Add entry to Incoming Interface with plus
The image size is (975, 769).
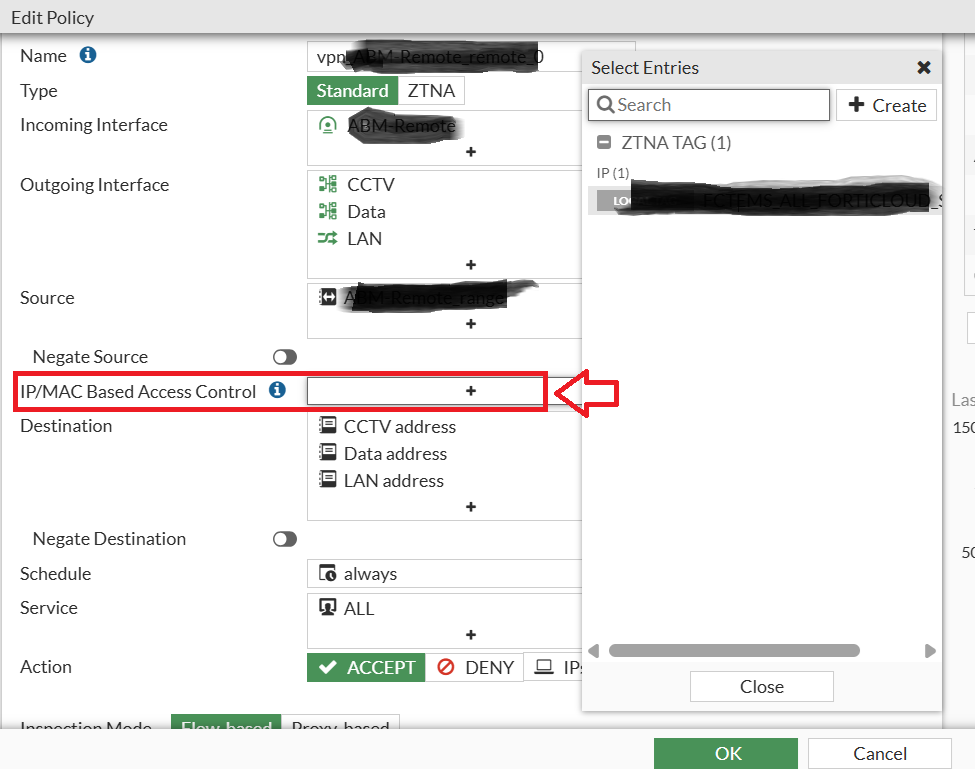tap(471, 152)
